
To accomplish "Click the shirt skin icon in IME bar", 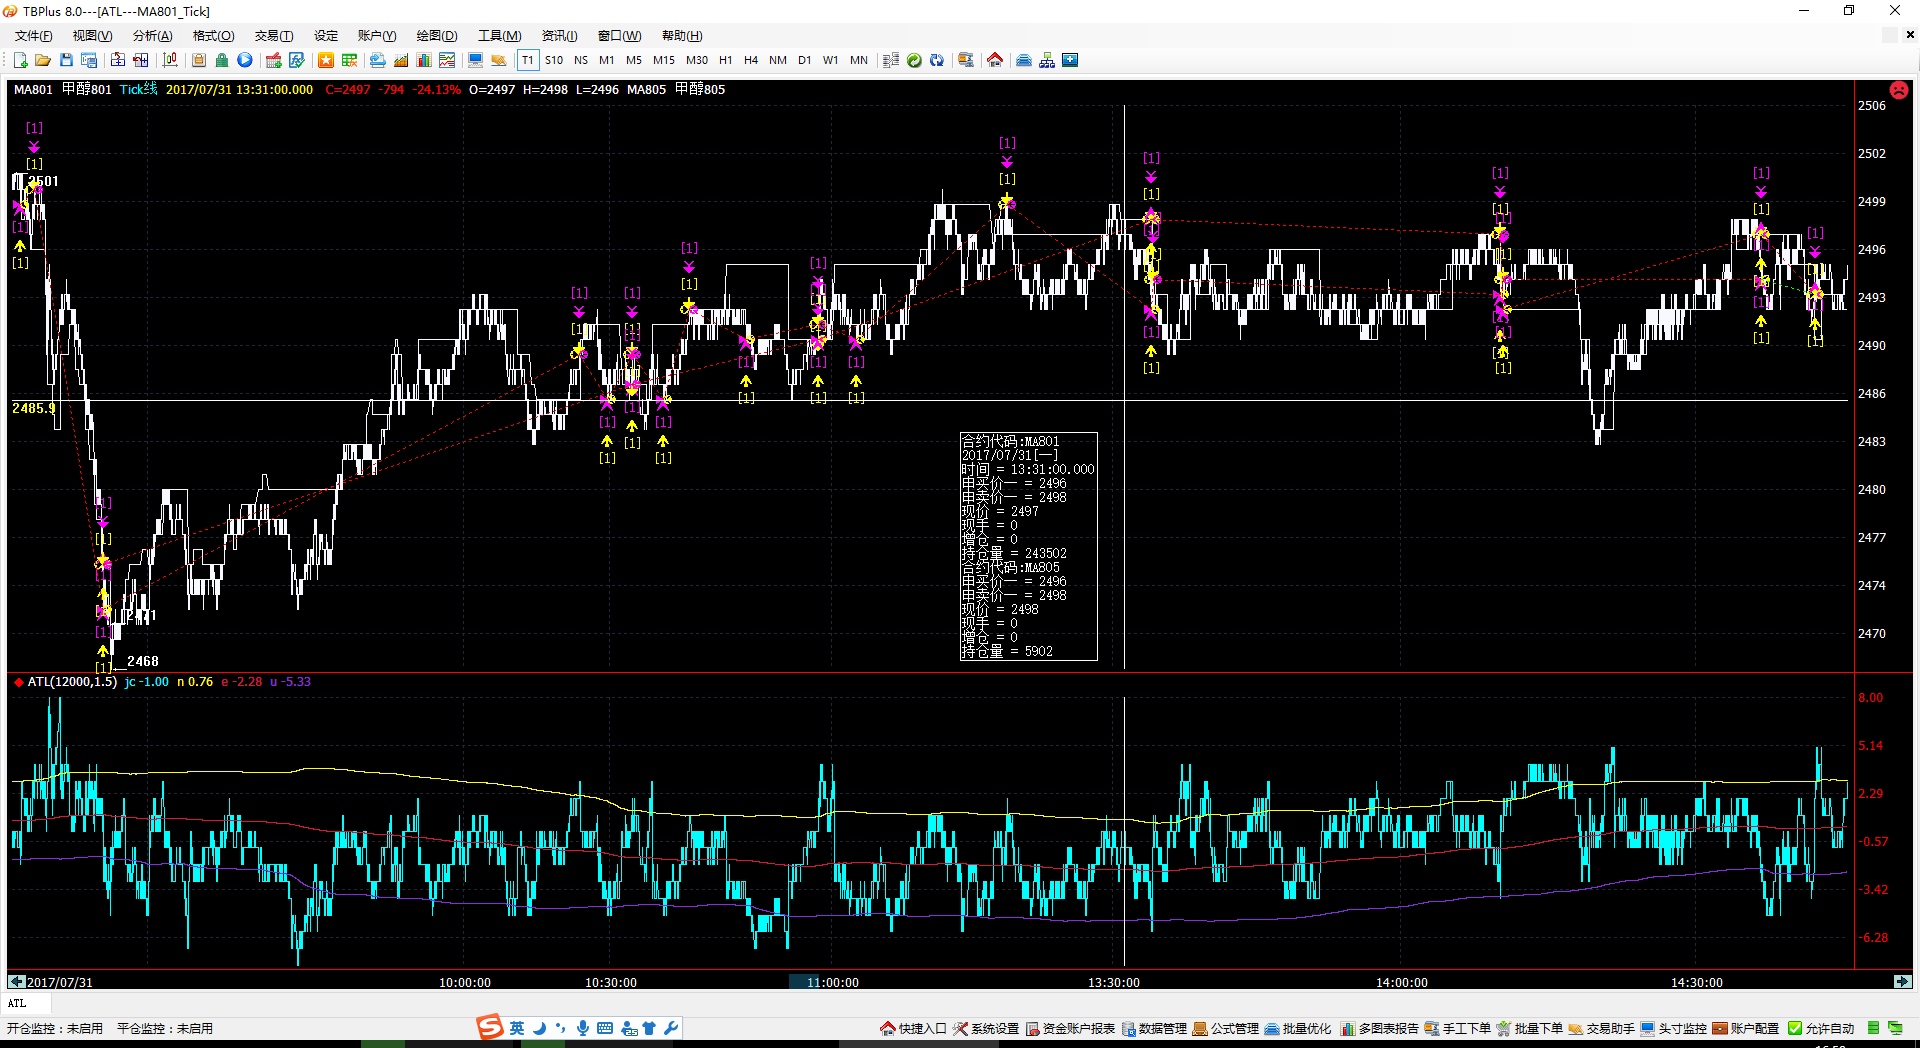I will pos(649,1028).
